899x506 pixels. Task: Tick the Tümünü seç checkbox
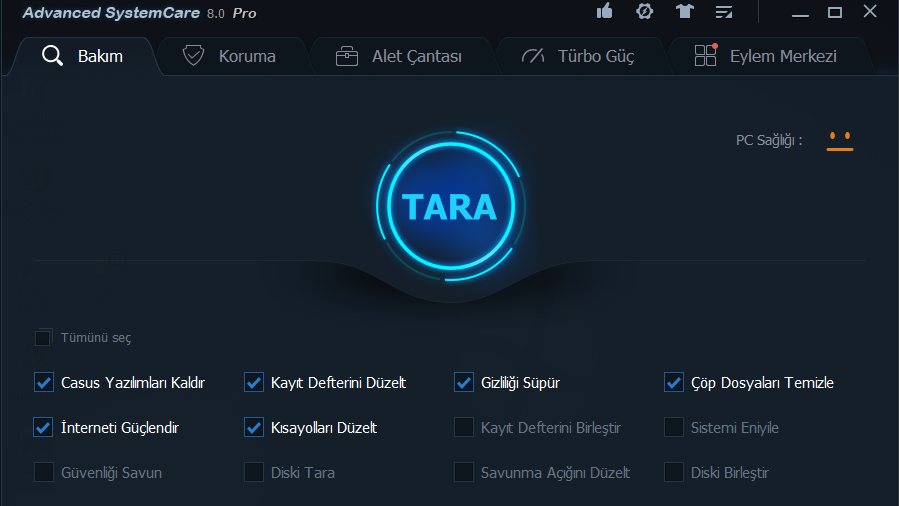[43, 338]
